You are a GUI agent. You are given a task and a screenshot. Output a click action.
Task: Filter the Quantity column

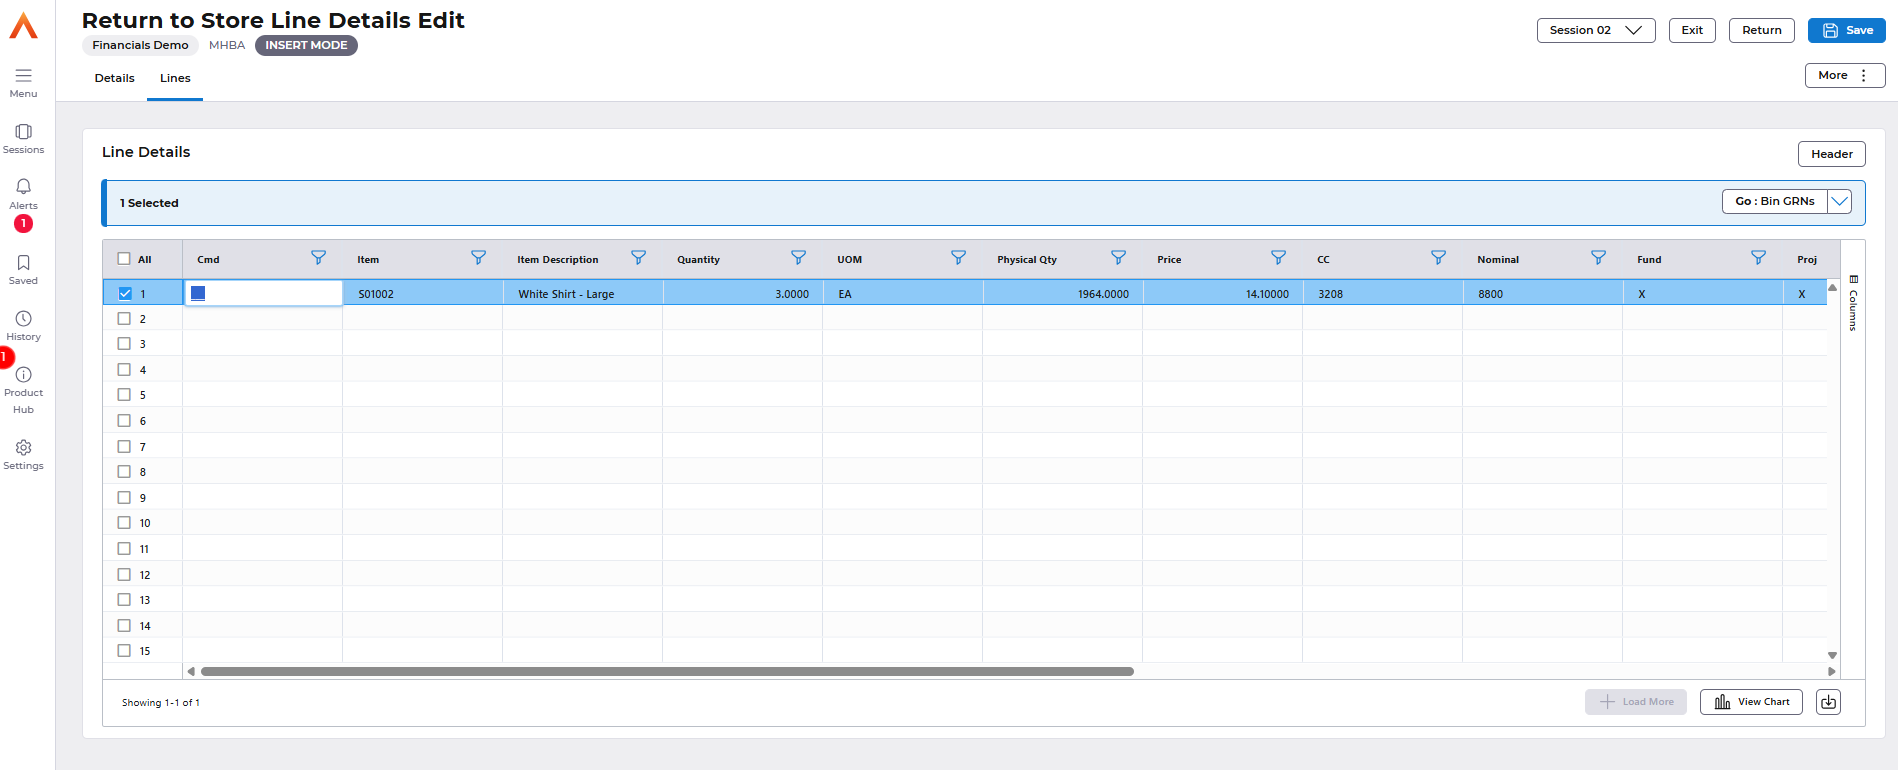(798, 258)
